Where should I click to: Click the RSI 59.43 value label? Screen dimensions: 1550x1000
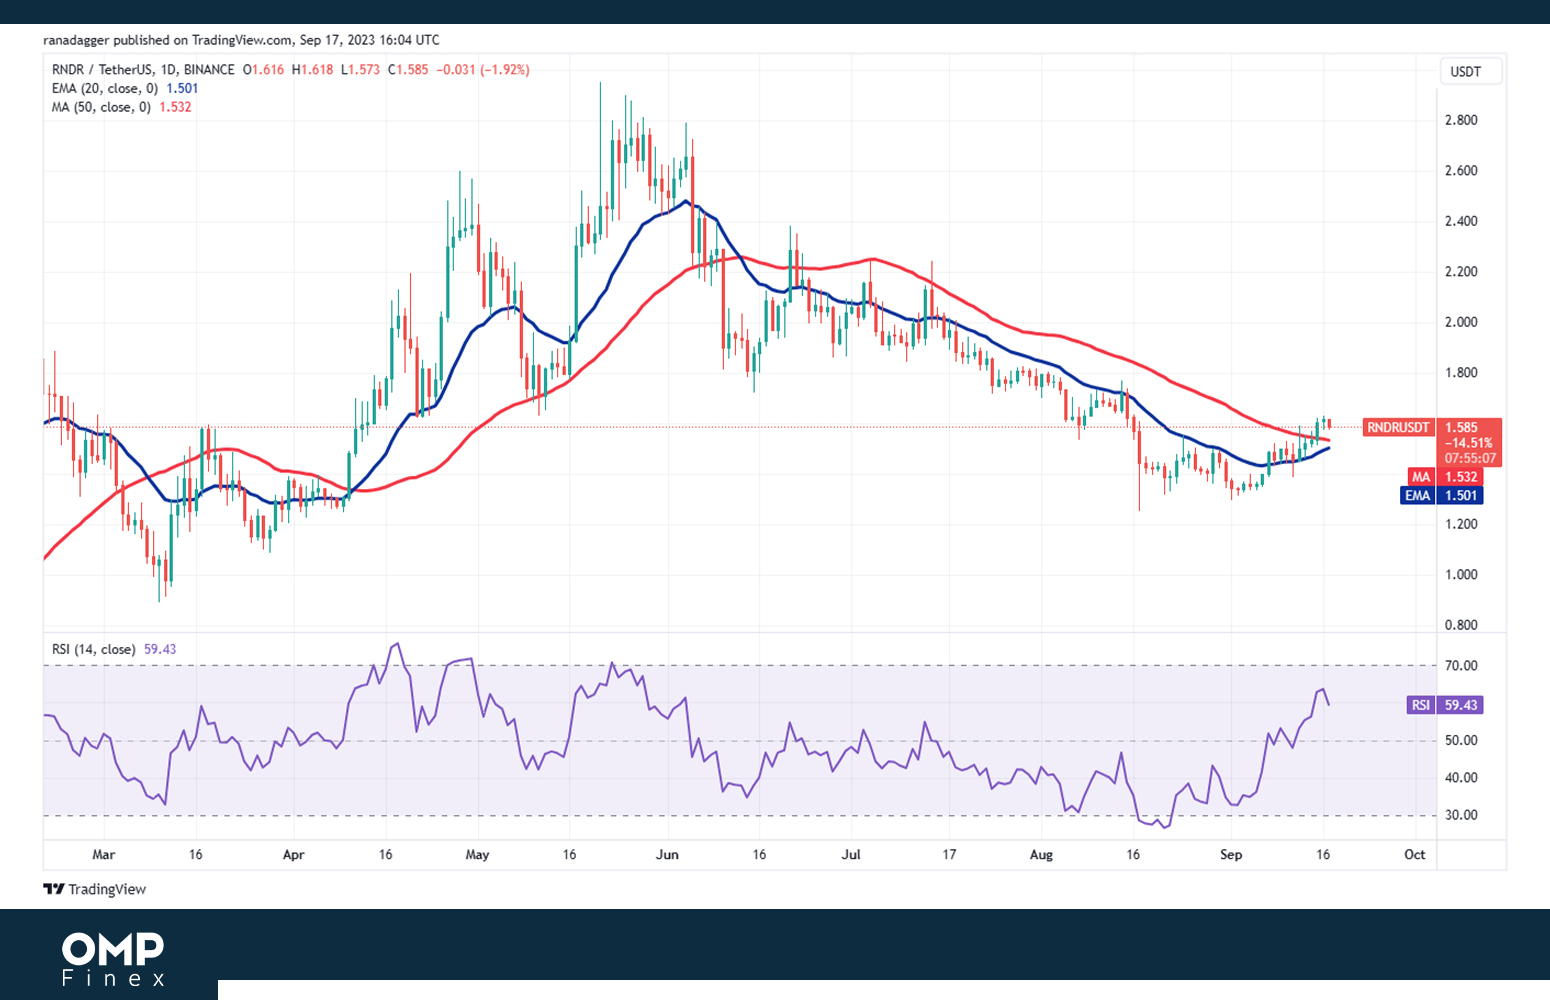click(1444, 705)
